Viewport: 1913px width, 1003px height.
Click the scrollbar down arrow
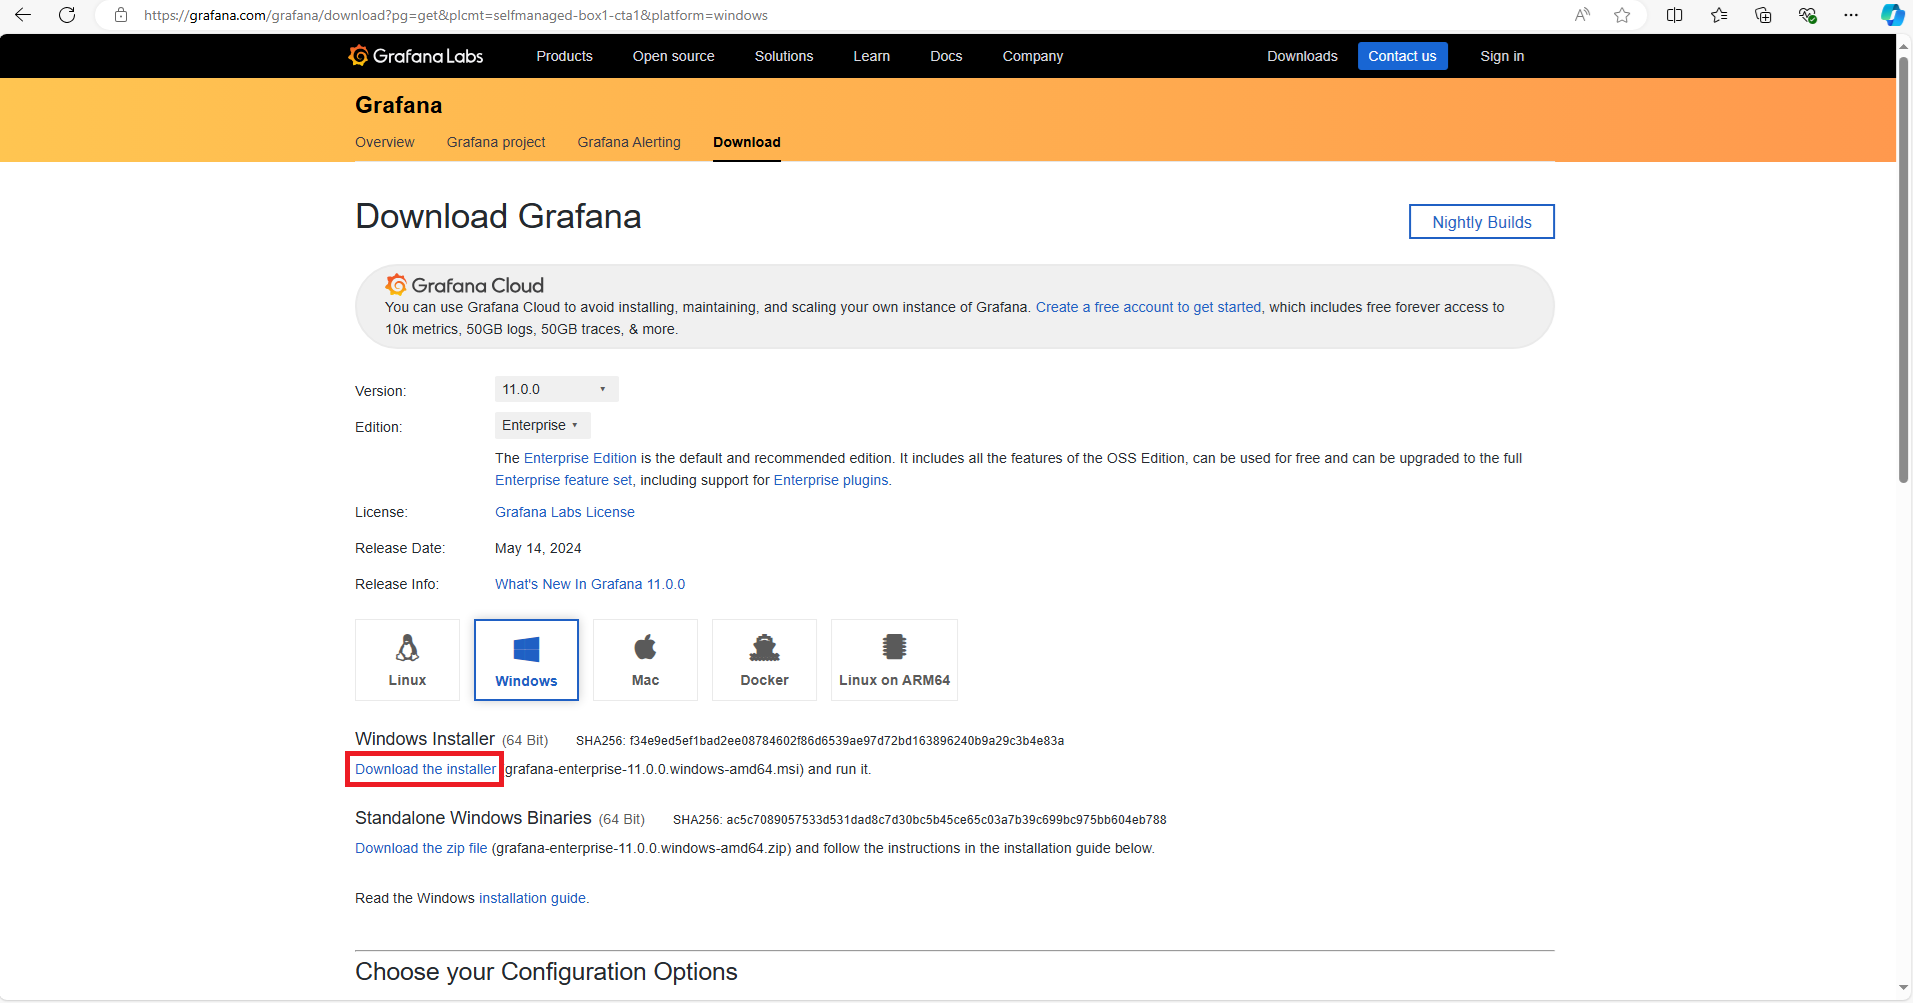coord(1904,988)
